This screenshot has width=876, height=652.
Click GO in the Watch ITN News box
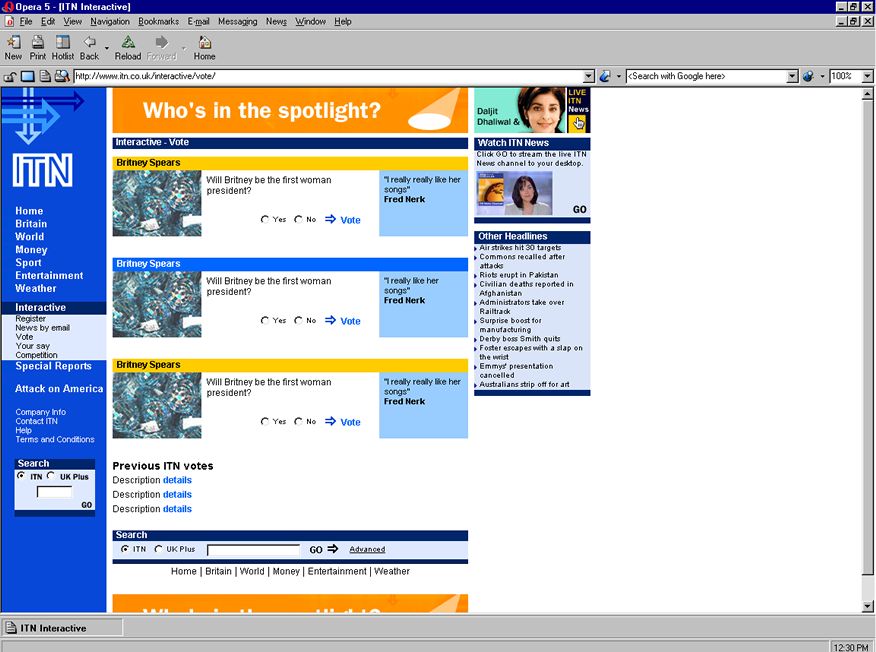(579, 210)
